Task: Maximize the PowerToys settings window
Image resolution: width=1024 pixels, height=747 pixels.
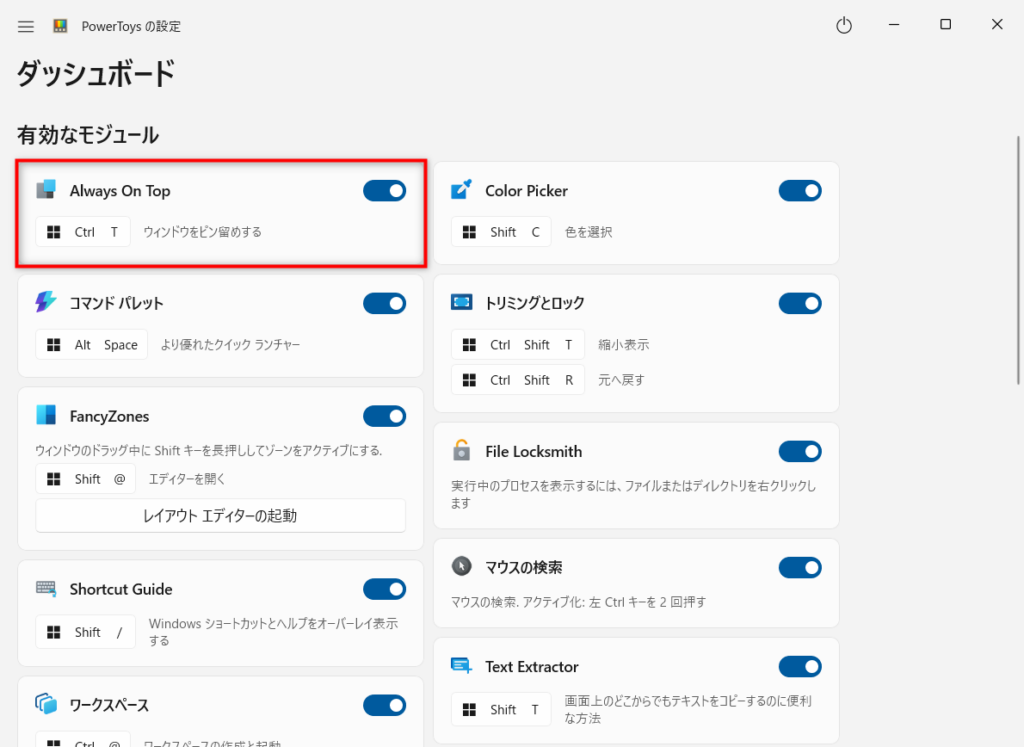Action: coord(945,25)
